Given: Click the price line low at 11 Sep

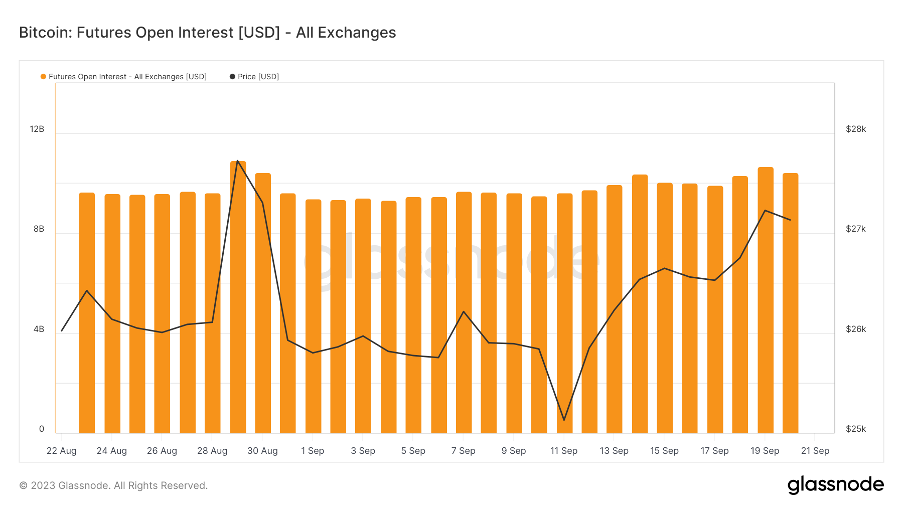Looking at the screenshot, I should click(x=564, y=420).
